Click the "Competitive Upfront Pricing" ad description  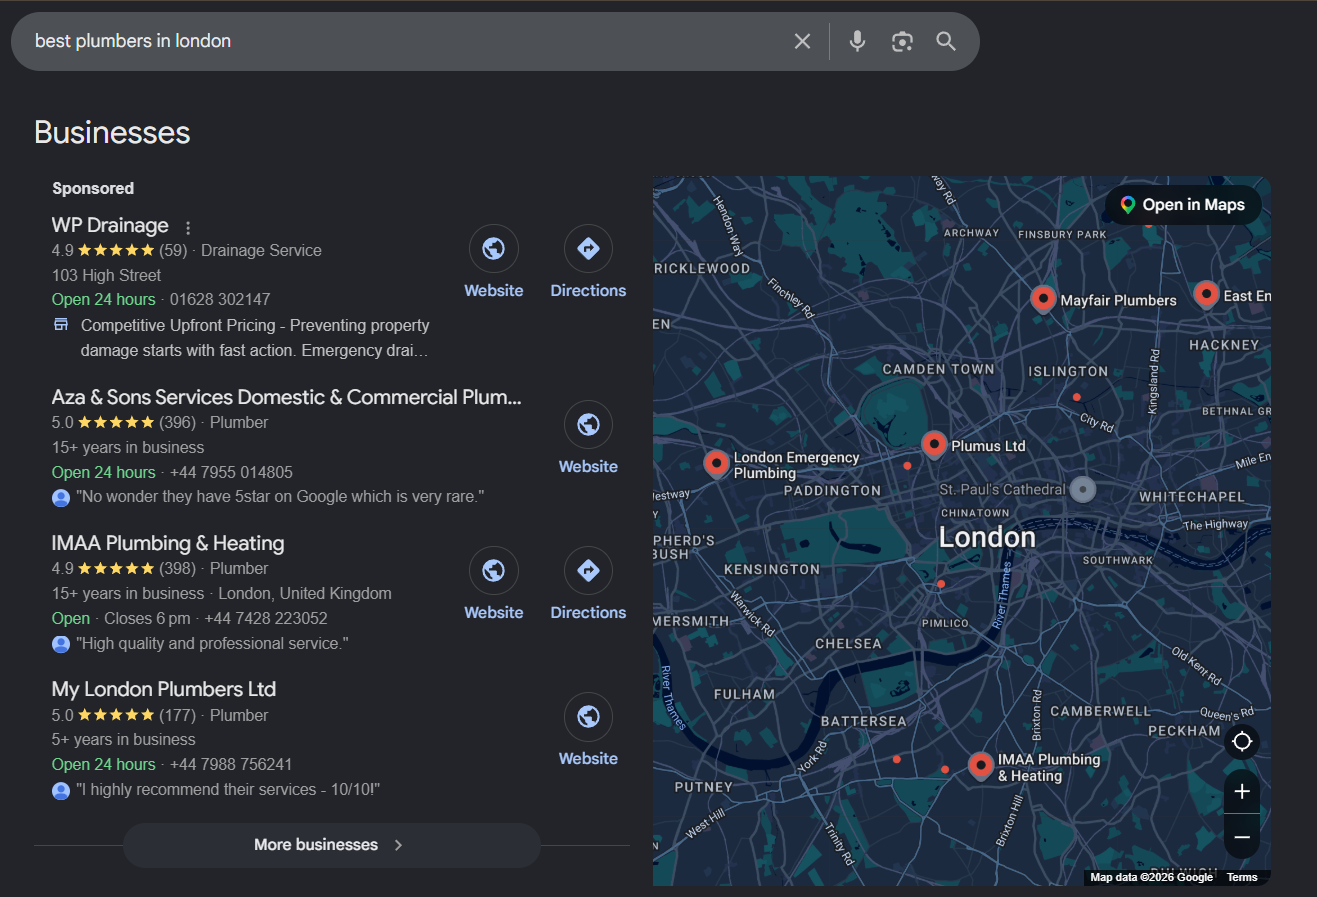pyautogui.click(x=255, y=338)
